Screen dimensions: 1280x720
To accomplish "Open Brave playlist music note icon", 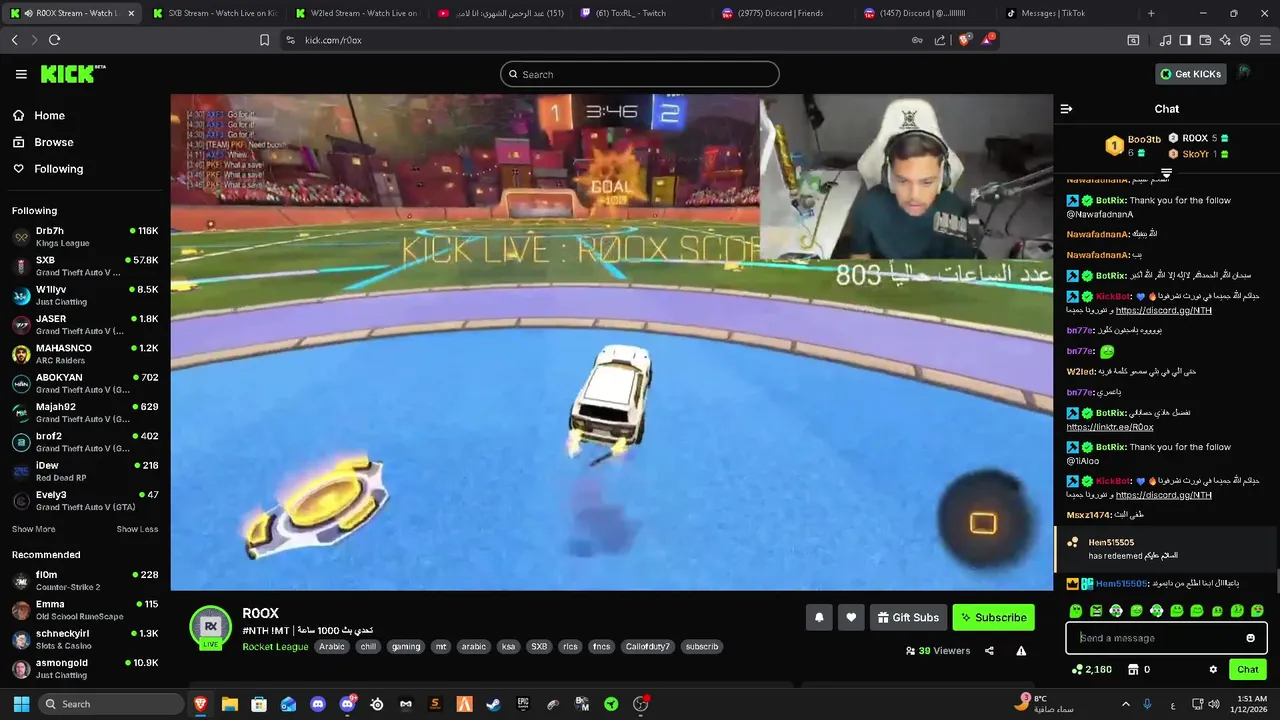I will pos(1165,40).
